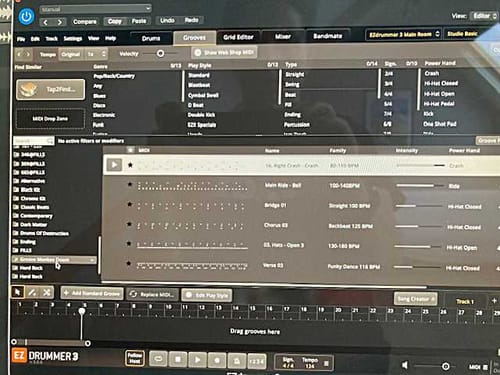Select the arrow pointer tool
The image size is (500, 375).
(x=17, y=292)
